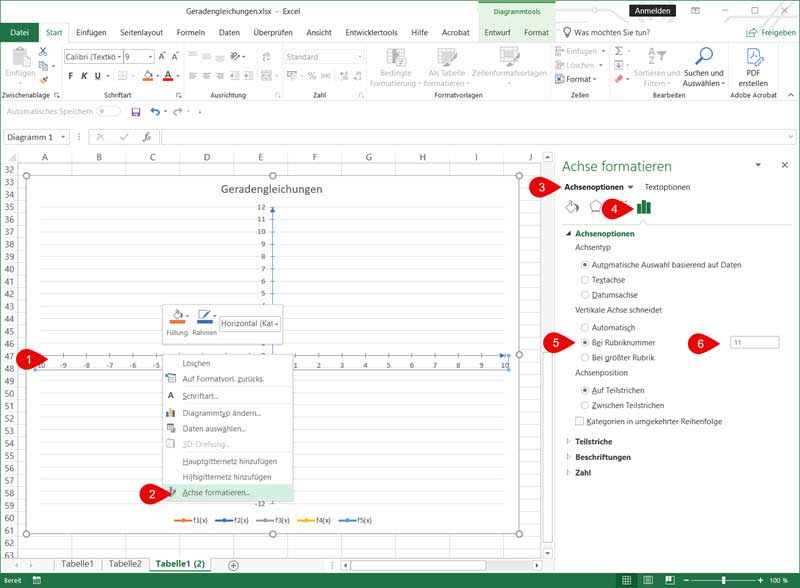Switch to the Entwurf tab under Diagrammtools
Viewport: 800px width, 588px height.
tap(497, 31)
